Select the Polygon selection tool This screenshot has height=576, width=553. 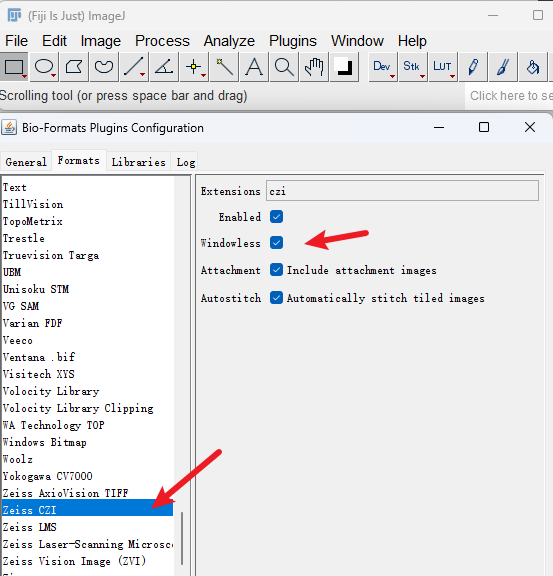click(x=74, y=66)
